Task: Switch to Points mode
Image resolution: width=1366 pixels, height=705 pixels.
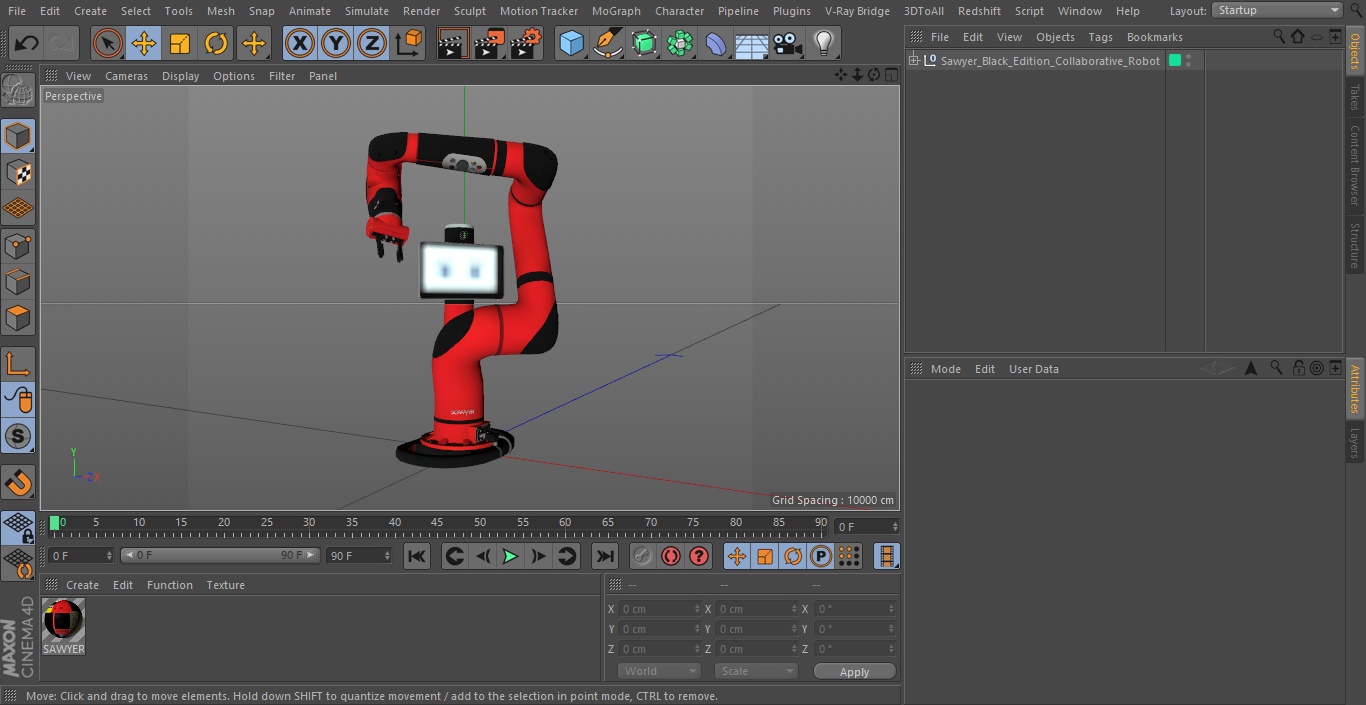Action: point(18,246)
